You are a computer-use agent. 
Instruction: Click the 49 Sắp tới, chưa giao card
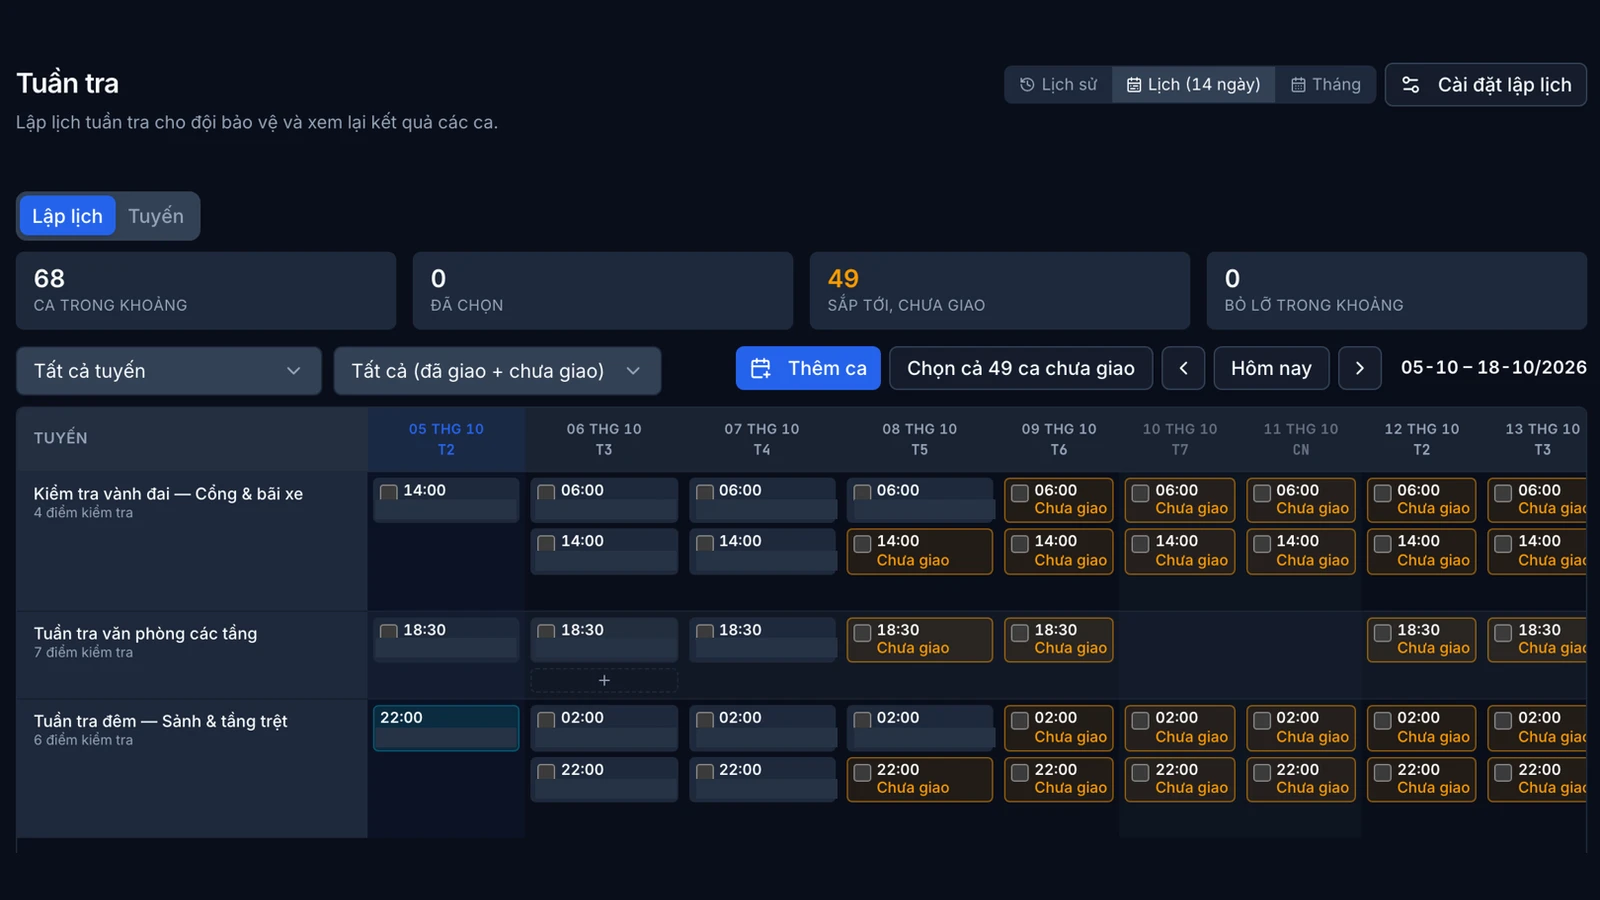coord(1000,291)
